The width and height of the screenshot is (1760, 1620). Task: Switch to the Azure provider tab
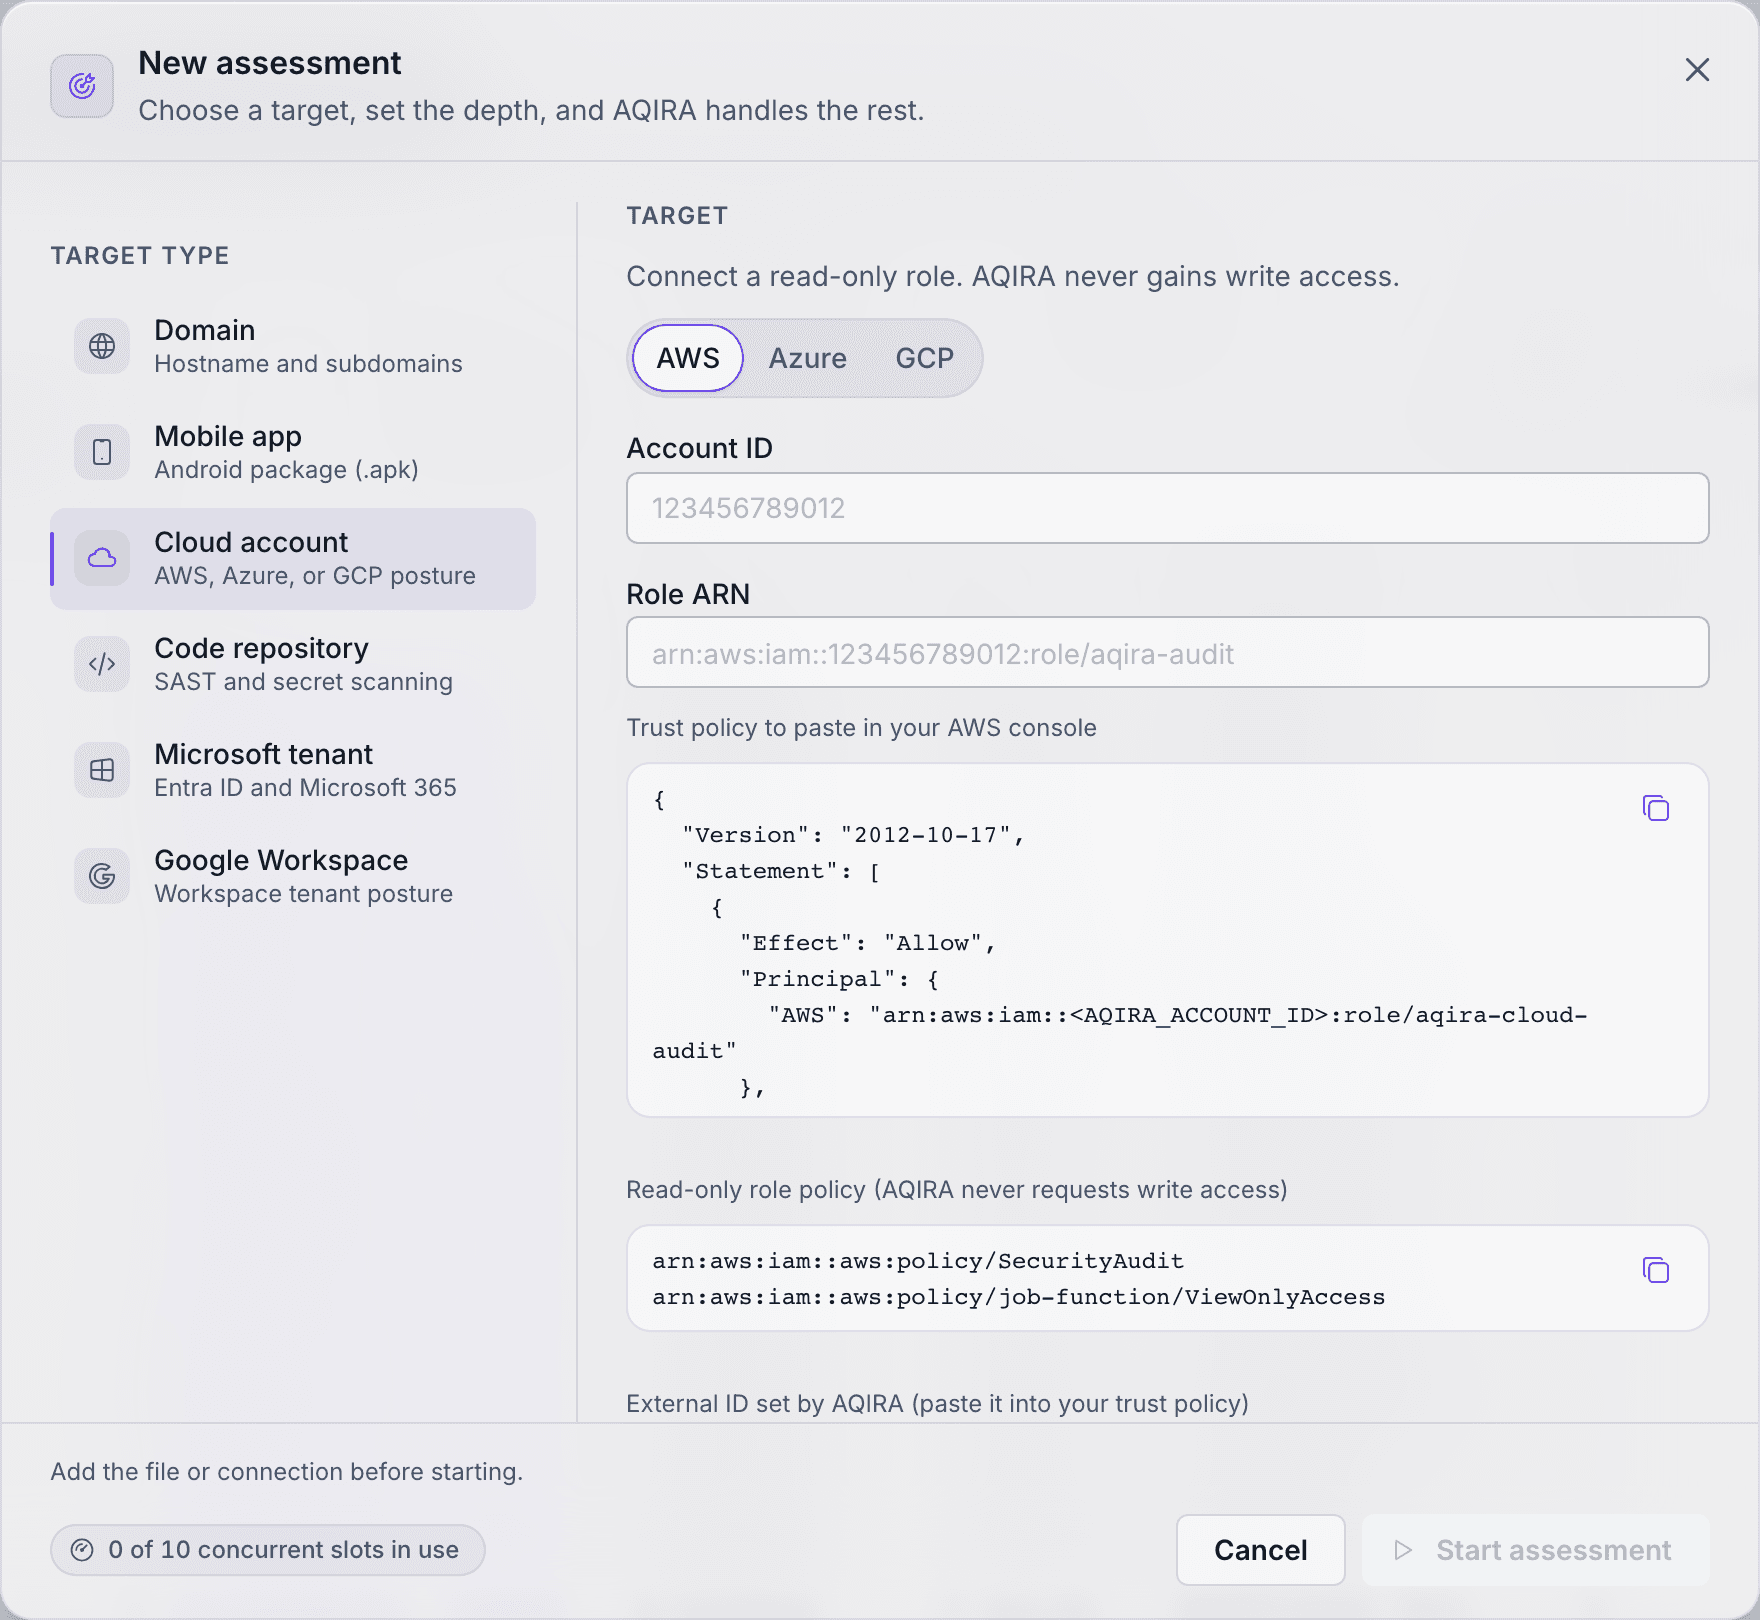pos(808,358)
